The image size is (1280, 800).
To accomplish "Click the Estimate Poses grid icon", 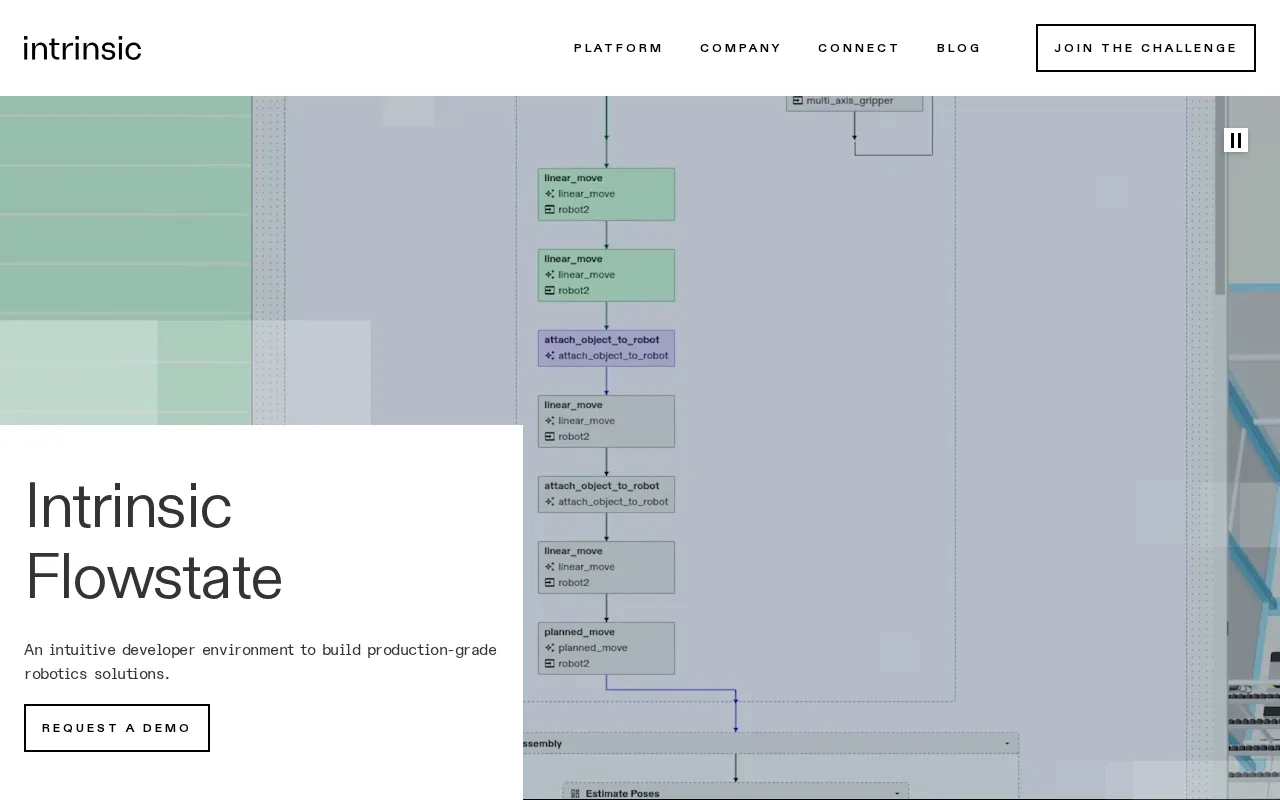I will pyautogui.click(x=575, y=793).
